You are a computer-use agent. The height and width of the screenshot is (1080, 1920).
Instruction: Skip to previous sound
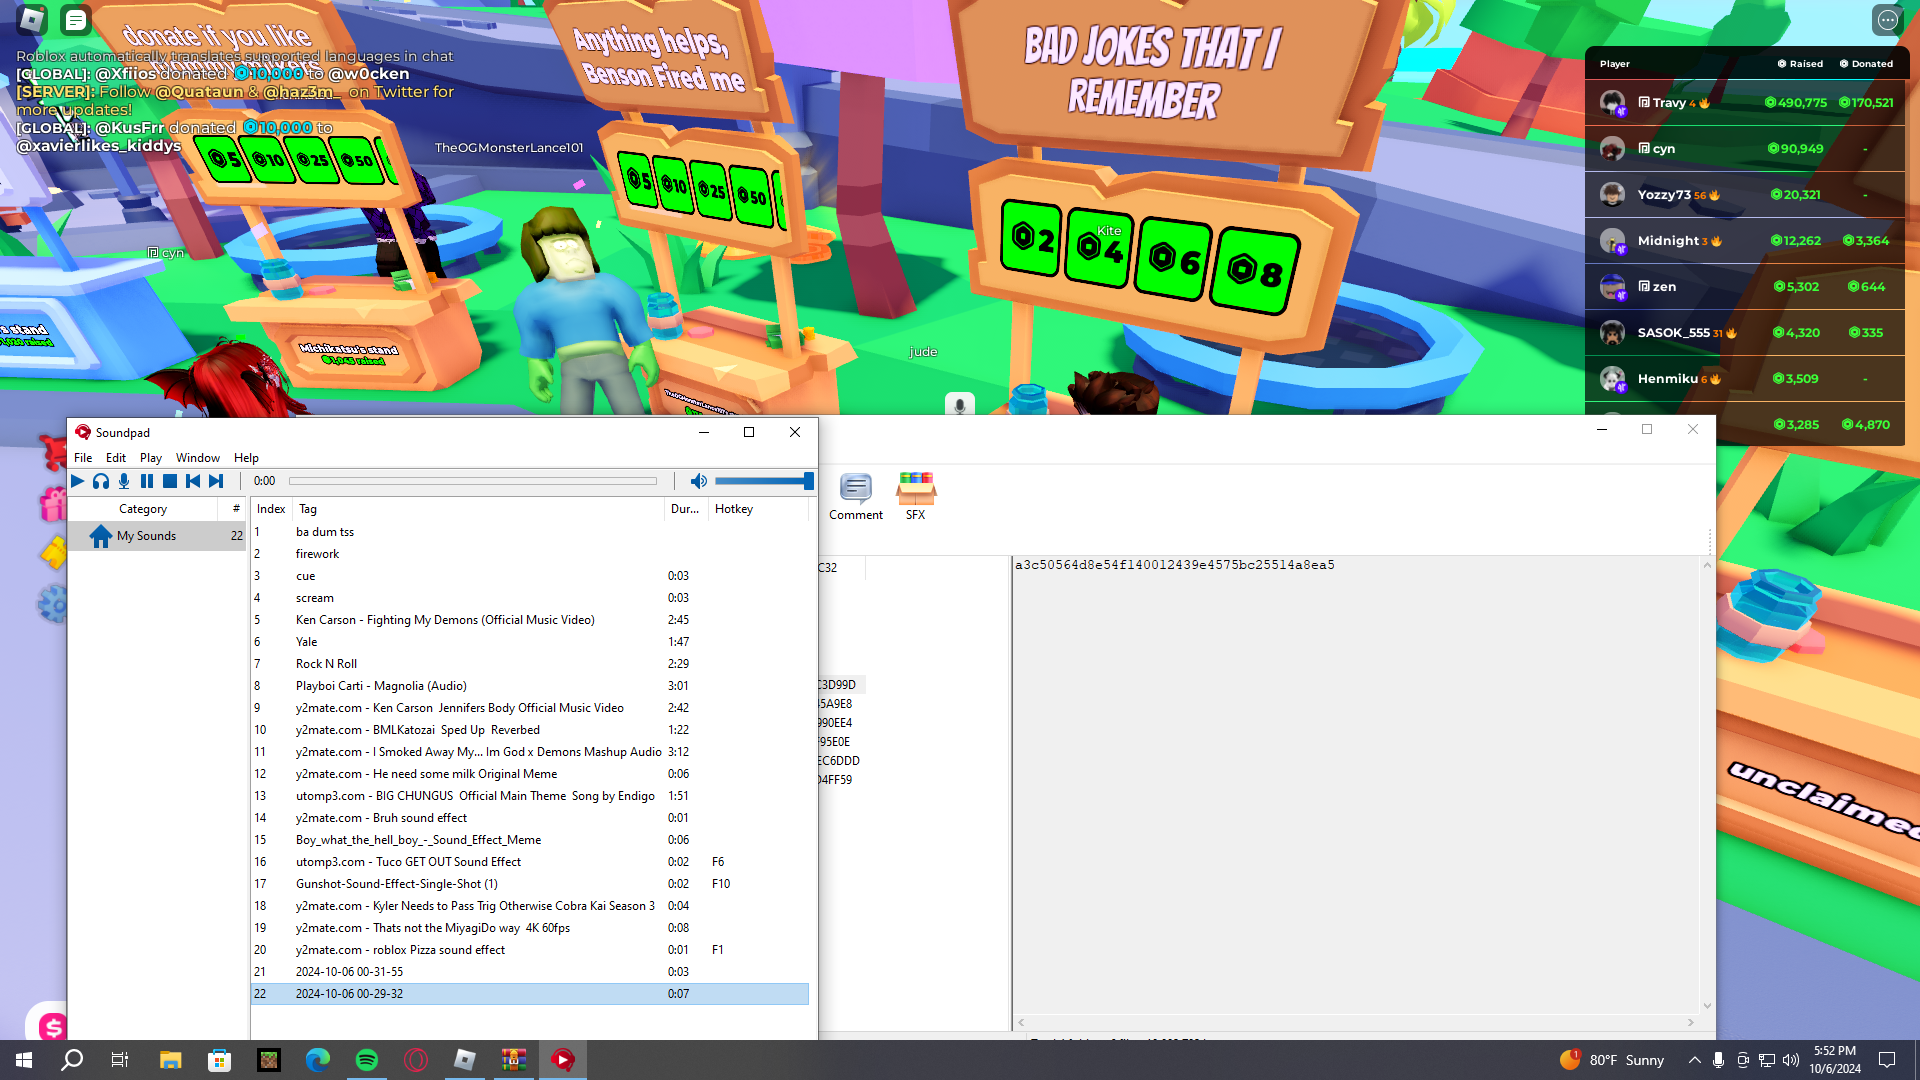pos(193,481)
